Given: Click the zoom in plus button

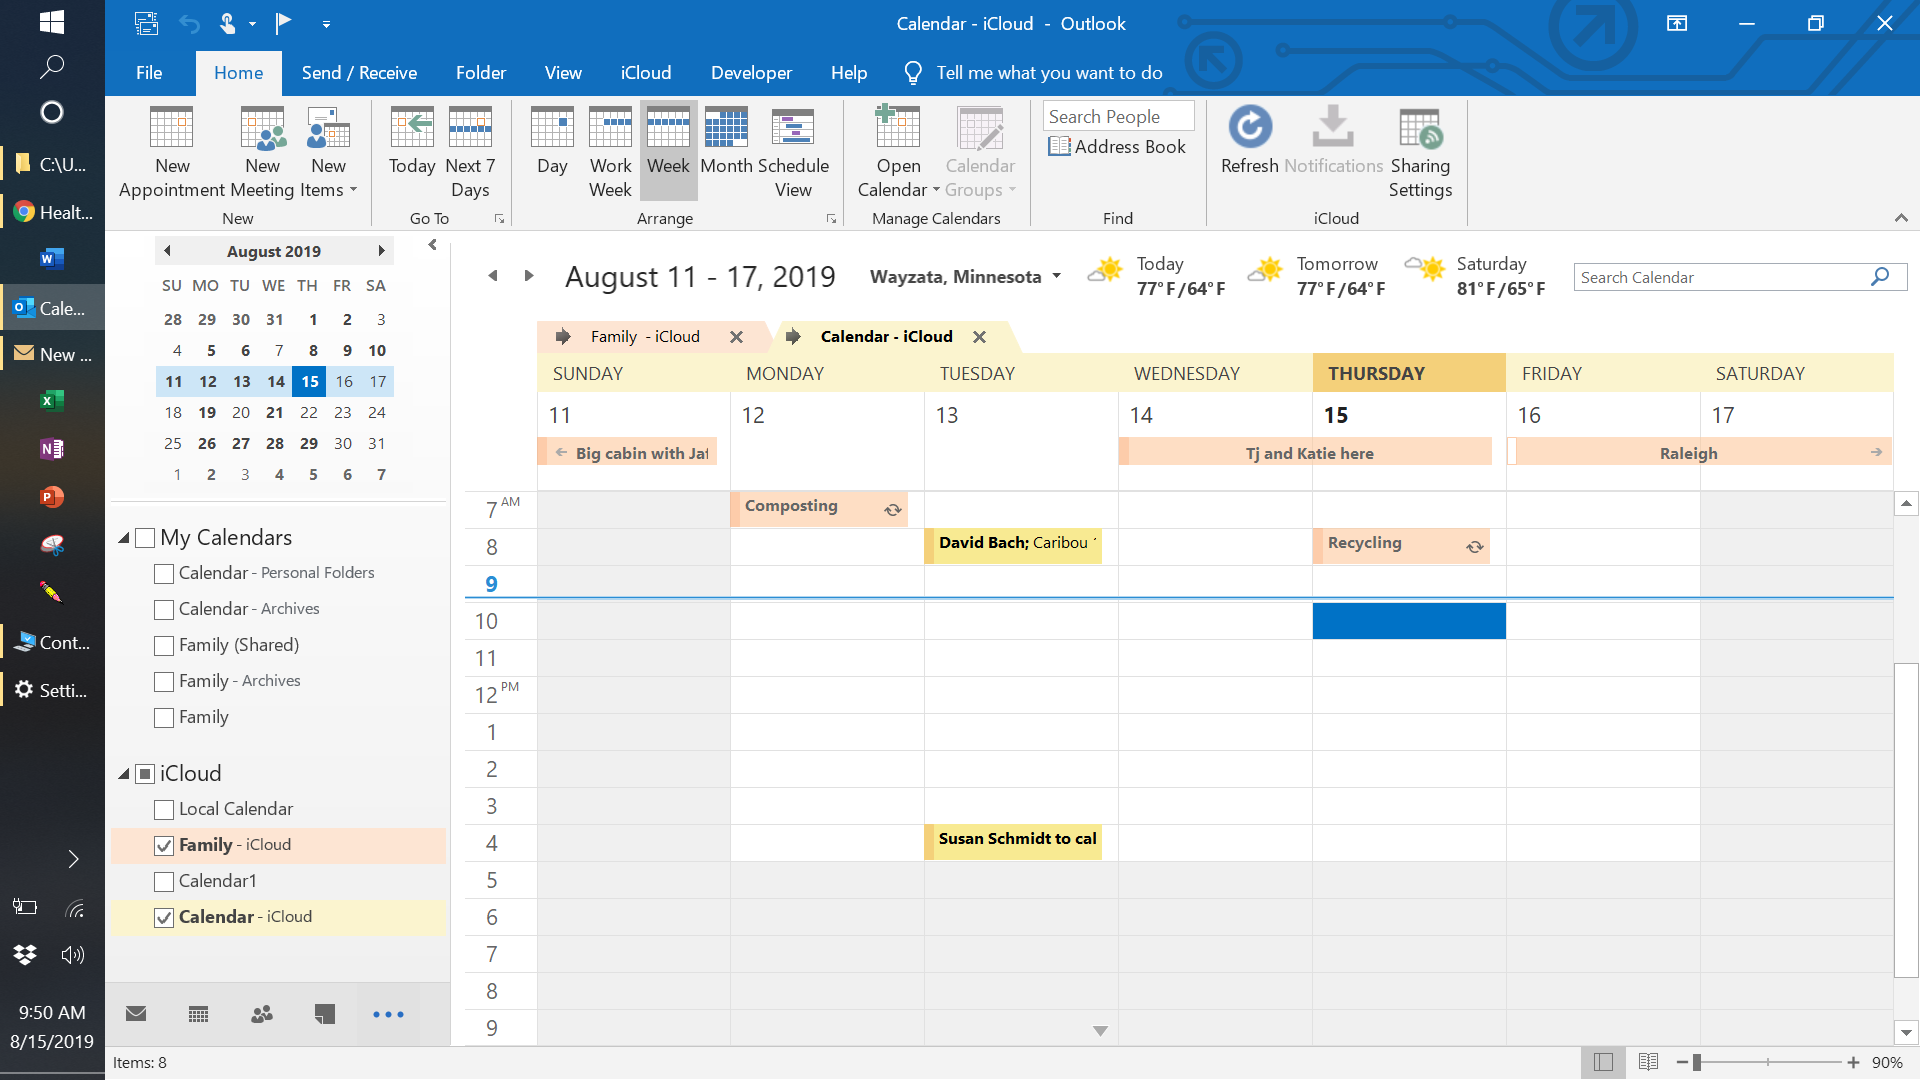Looking at the screenshot, I should [1853, 1062].
